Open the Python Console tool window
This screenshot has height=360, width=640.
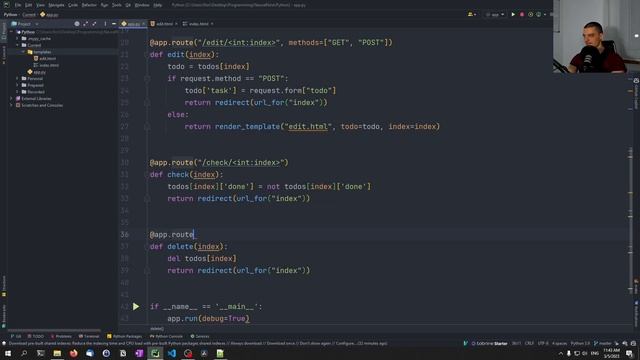coord(167,336)
